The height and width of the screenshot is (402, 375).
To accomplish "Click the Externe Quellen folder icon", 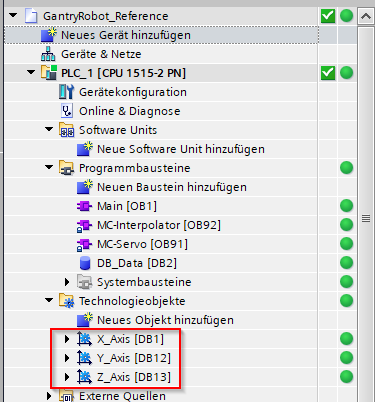I will click(66, 396).
